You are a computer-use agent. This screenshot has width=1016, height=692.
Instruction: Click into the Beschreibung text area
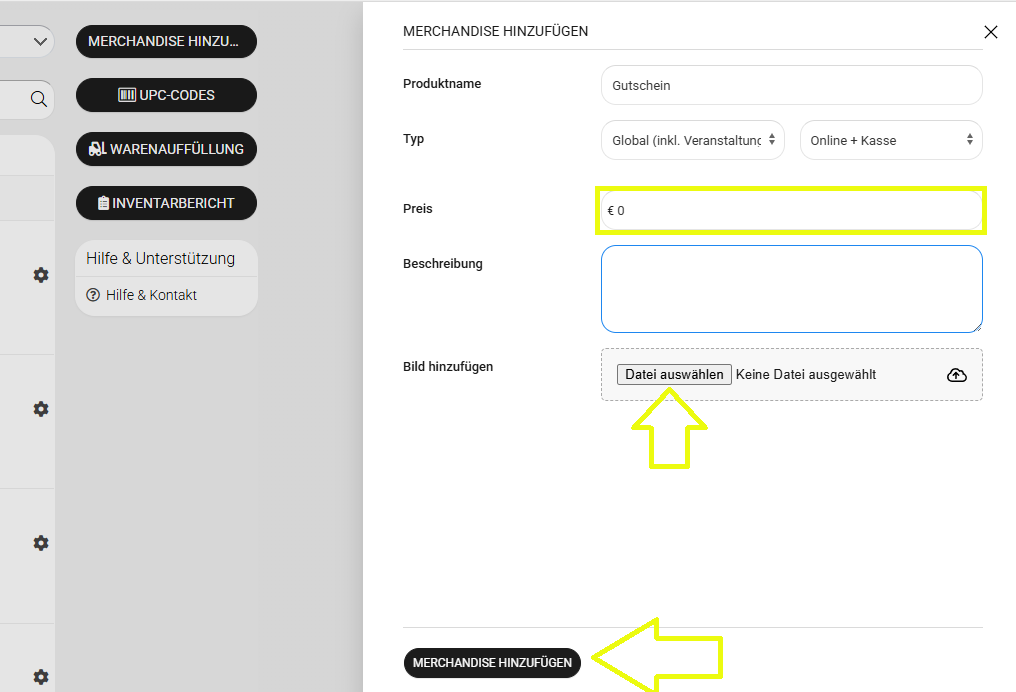click(791, 289)
